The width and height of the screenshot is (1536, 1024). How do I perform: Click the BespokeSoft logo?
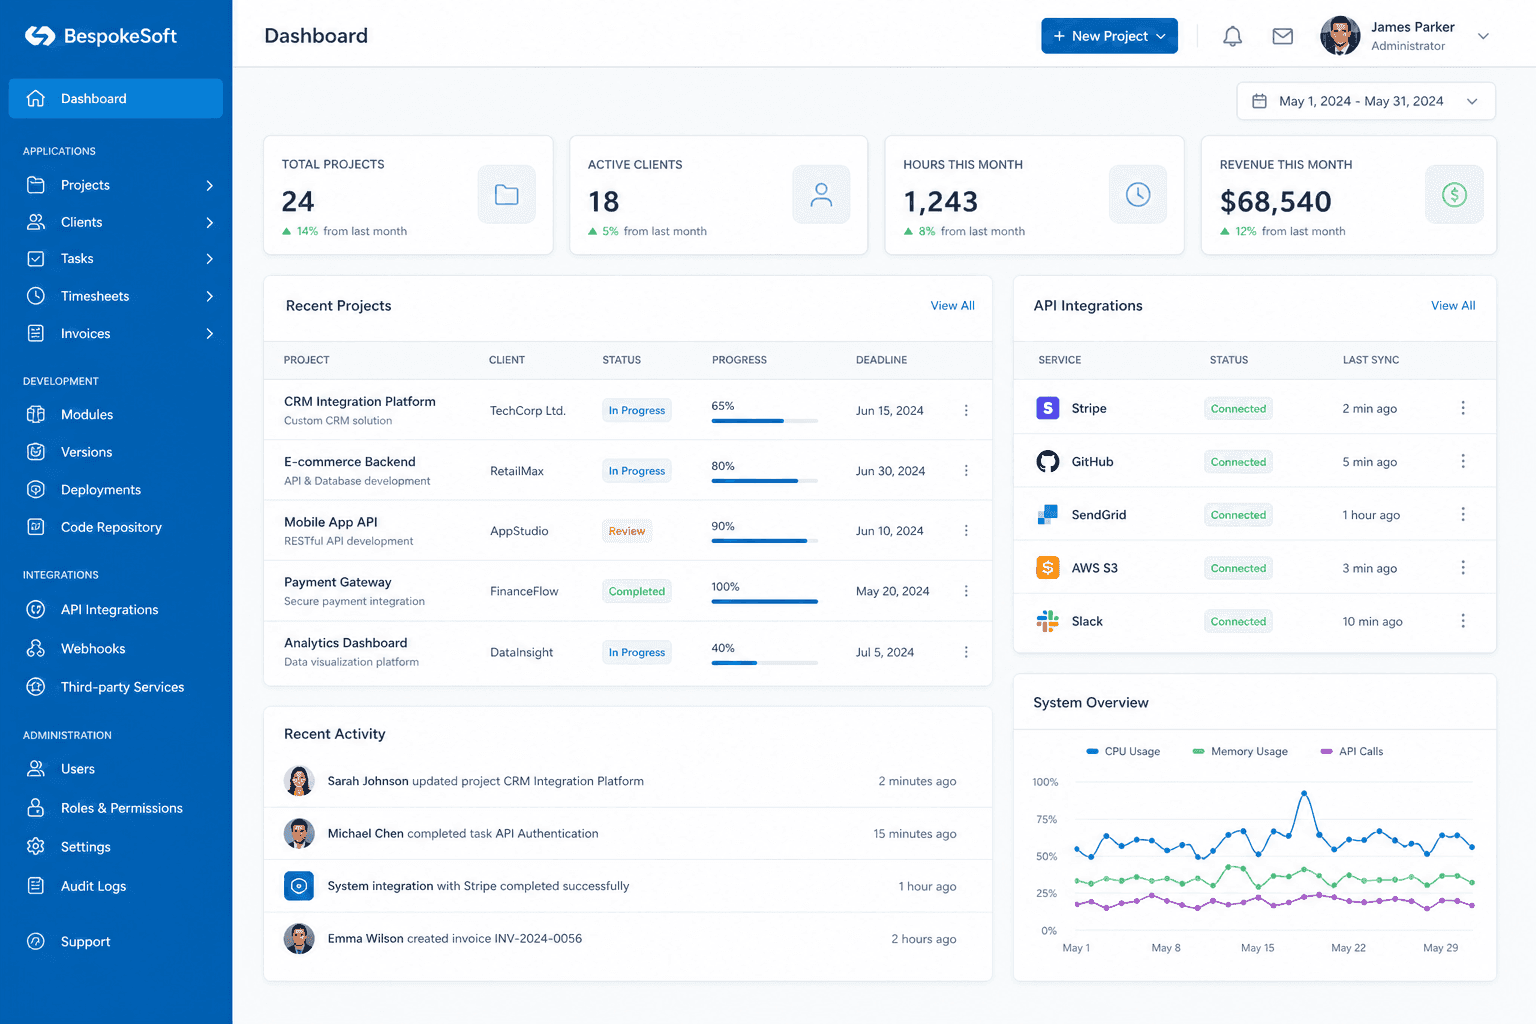tap(101, 36)
